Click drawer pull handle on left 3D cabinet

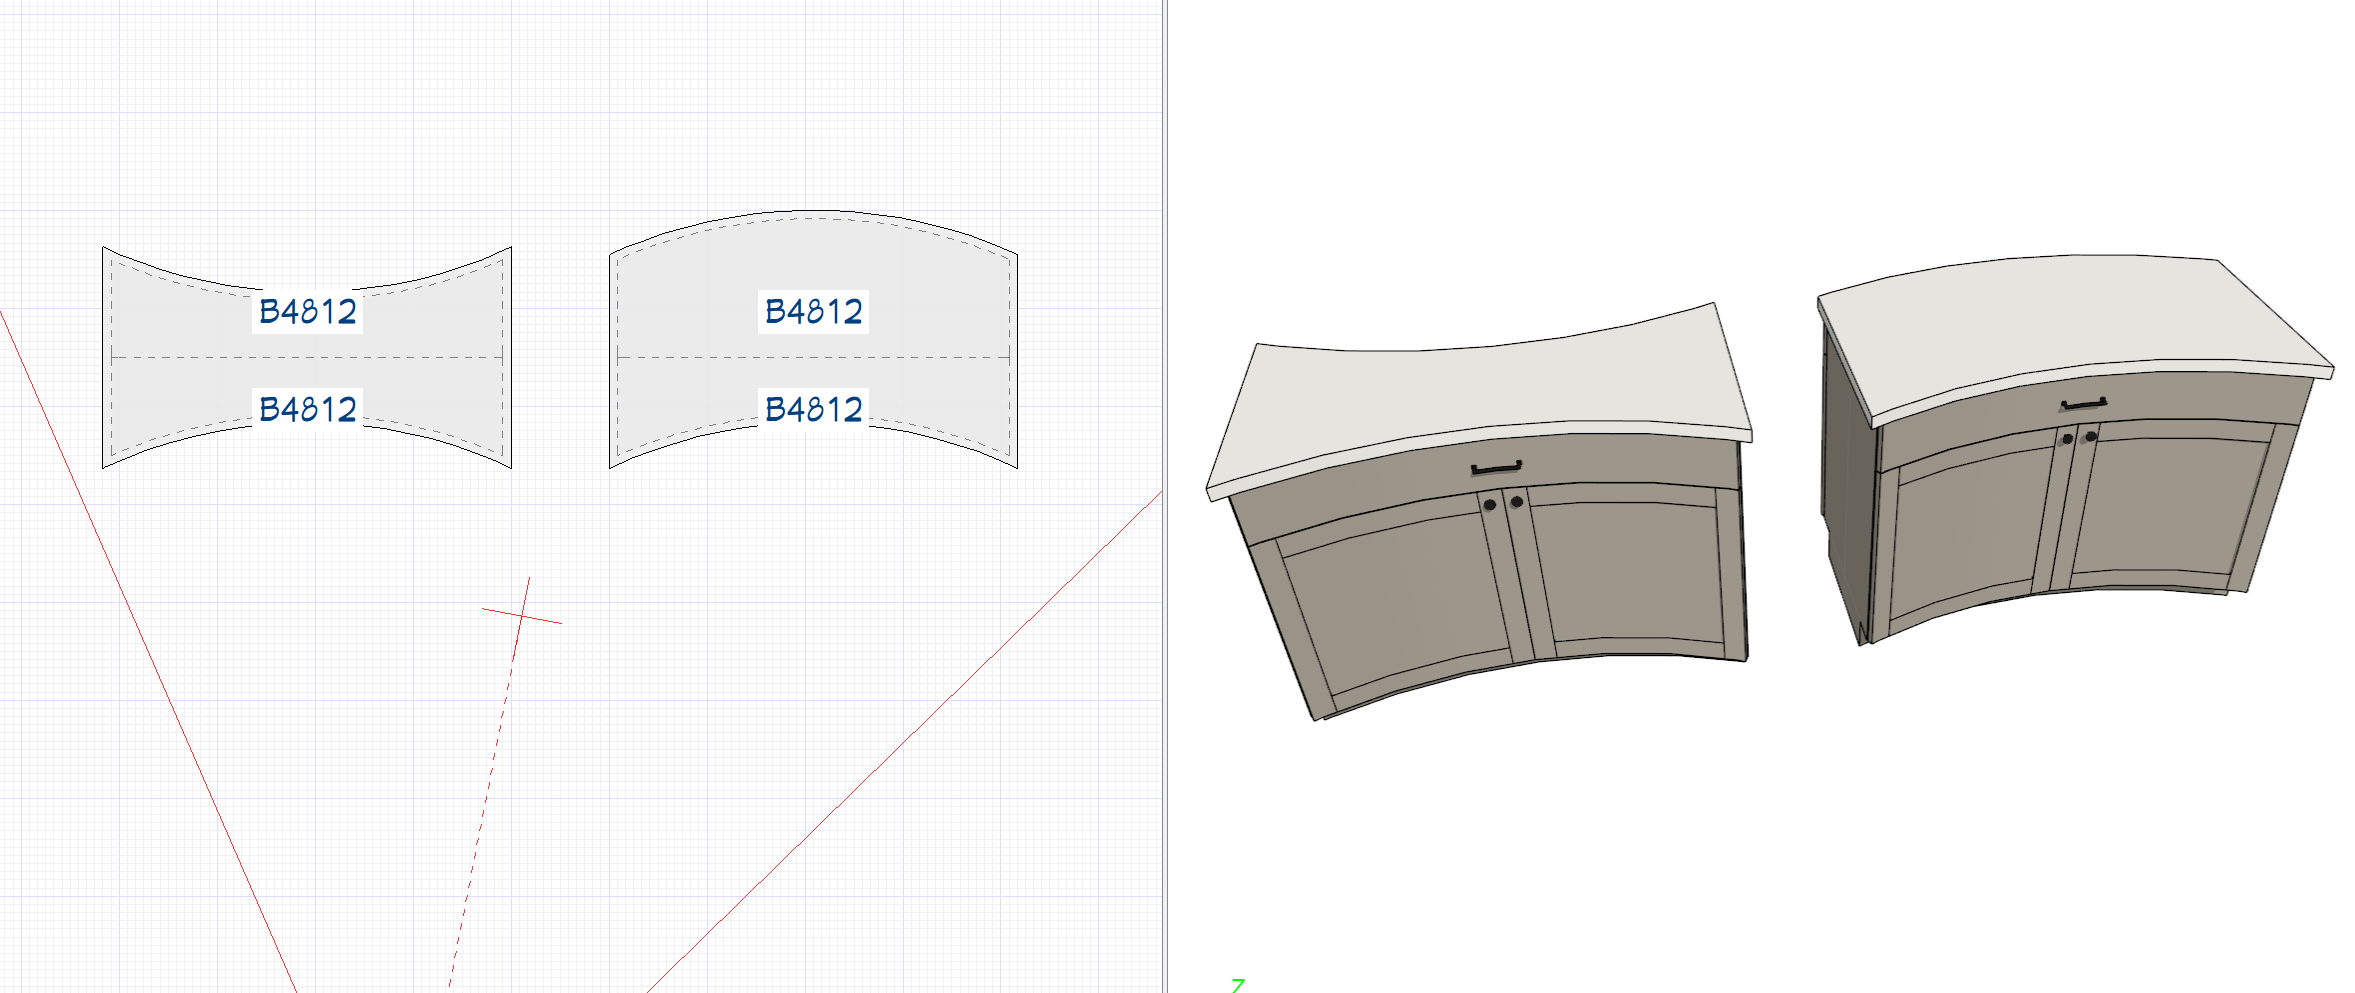pos(1496,468)
